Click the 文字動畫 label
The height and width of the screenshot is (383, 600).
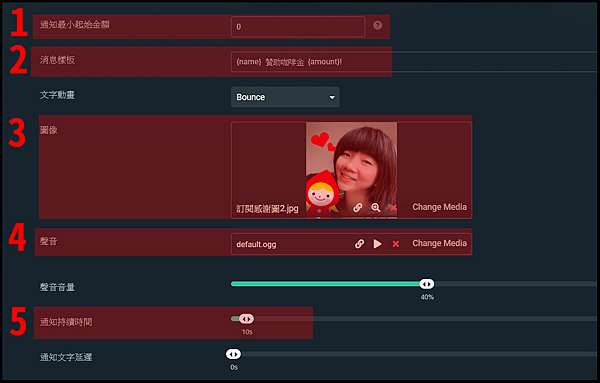tap(57, 95)
